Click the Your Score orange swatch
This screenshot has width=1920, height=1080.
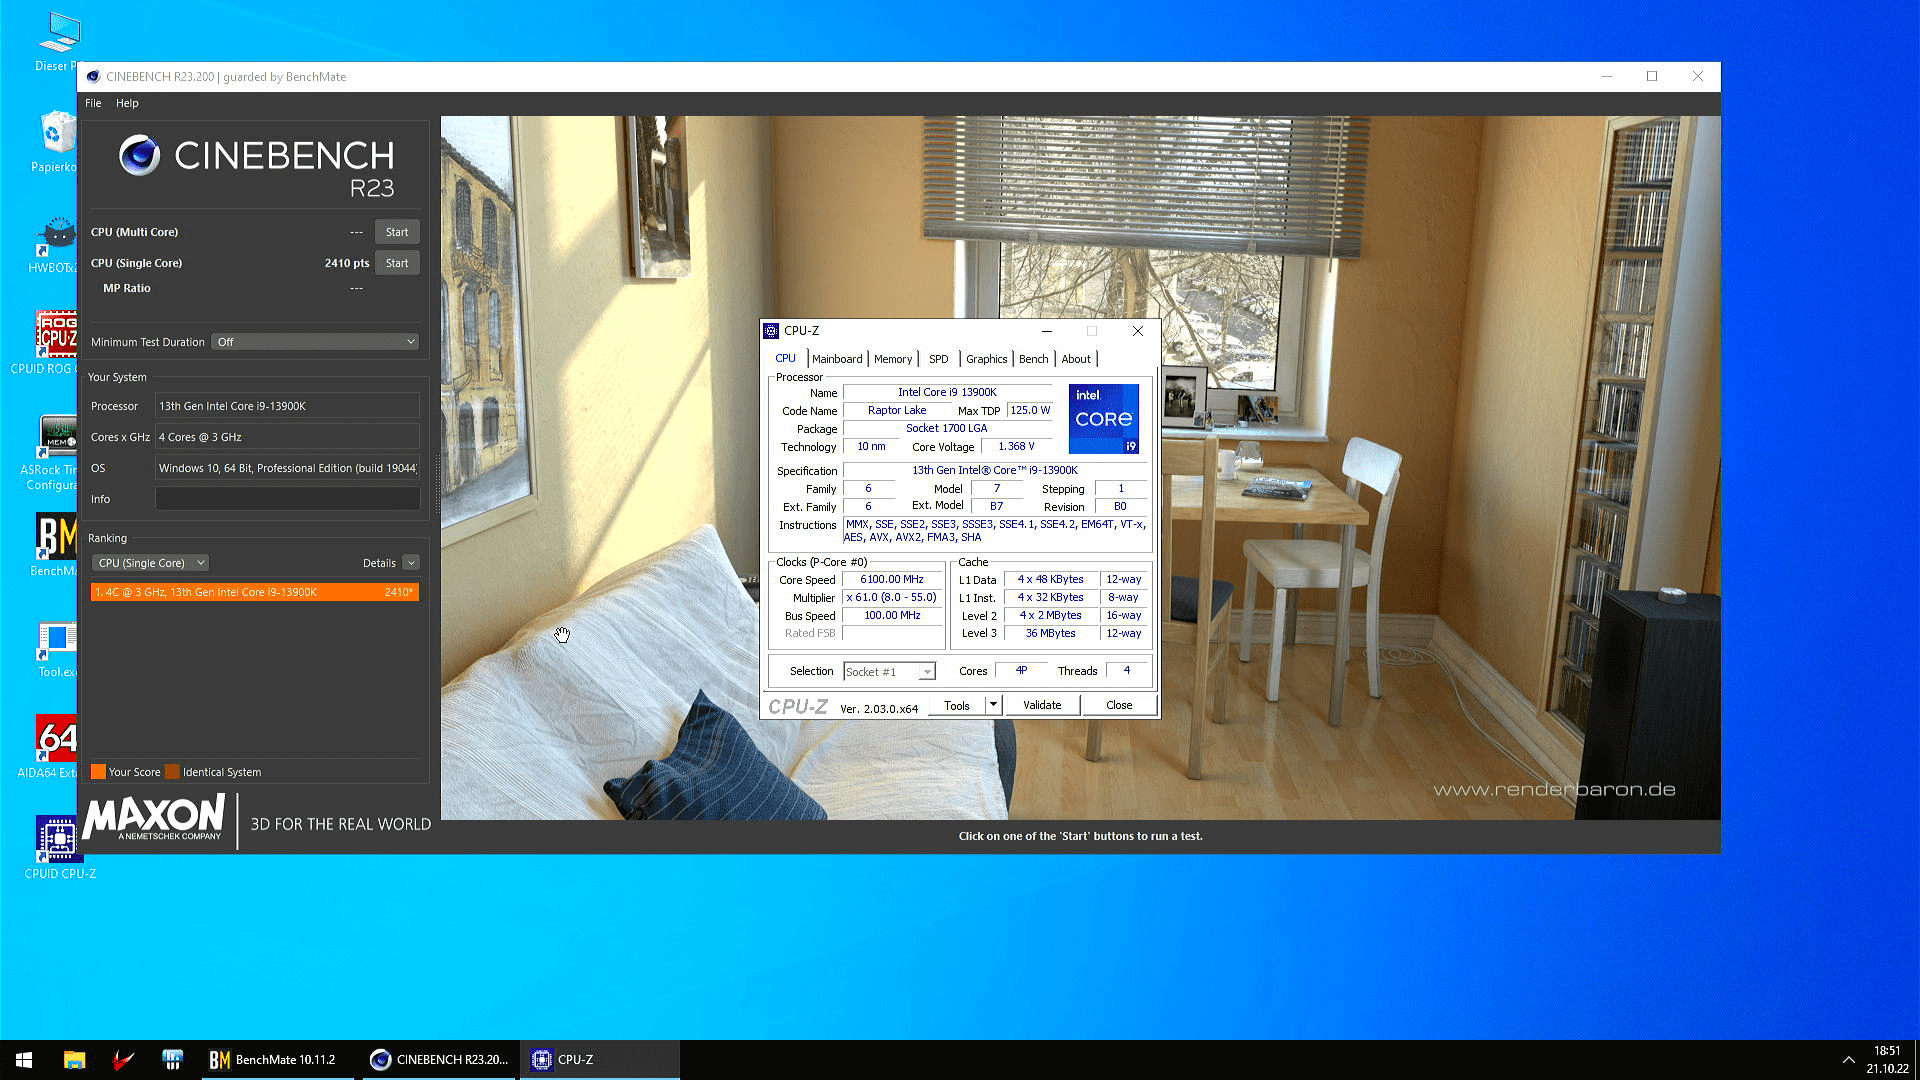(x=98, y=772)
